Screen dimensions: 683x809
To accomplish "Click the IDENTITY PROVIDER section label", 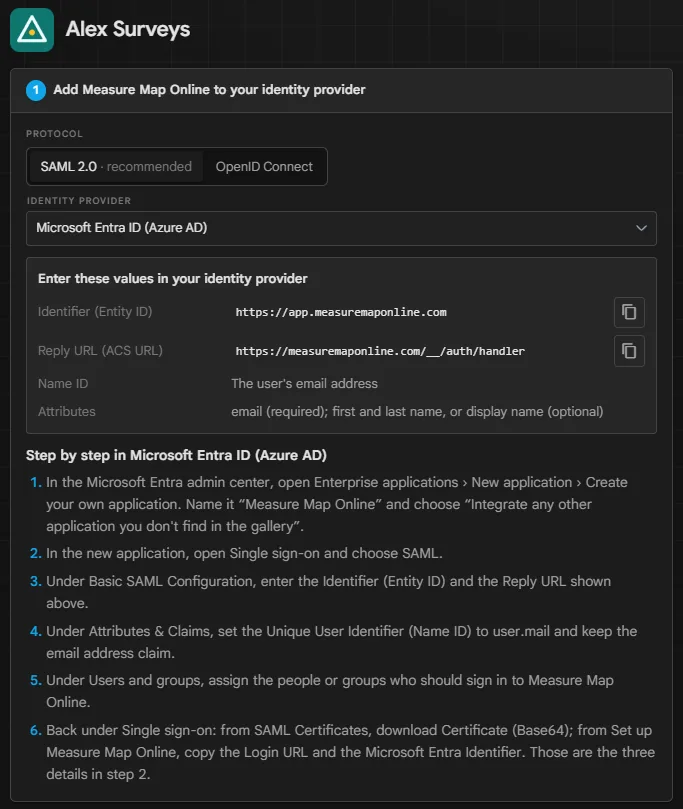I will [78, 201].
